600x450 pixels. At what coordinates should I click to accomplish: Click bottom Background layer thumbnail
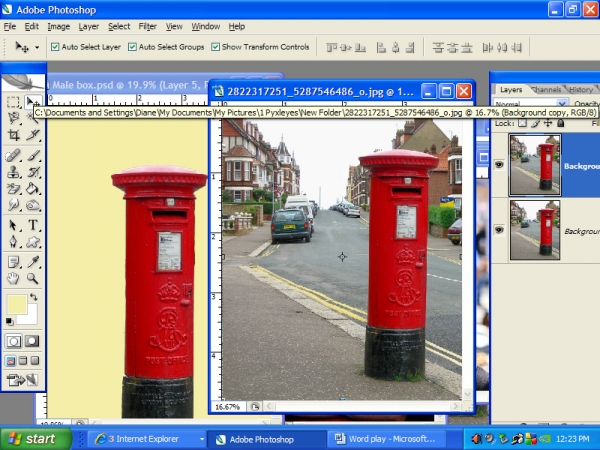pos(535,230)
